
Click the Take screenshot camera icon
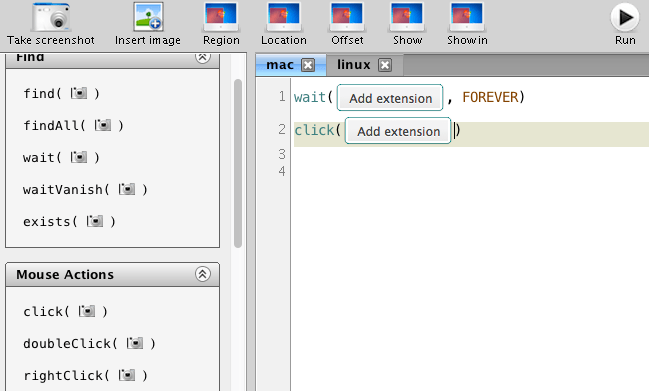pos(51,17)
